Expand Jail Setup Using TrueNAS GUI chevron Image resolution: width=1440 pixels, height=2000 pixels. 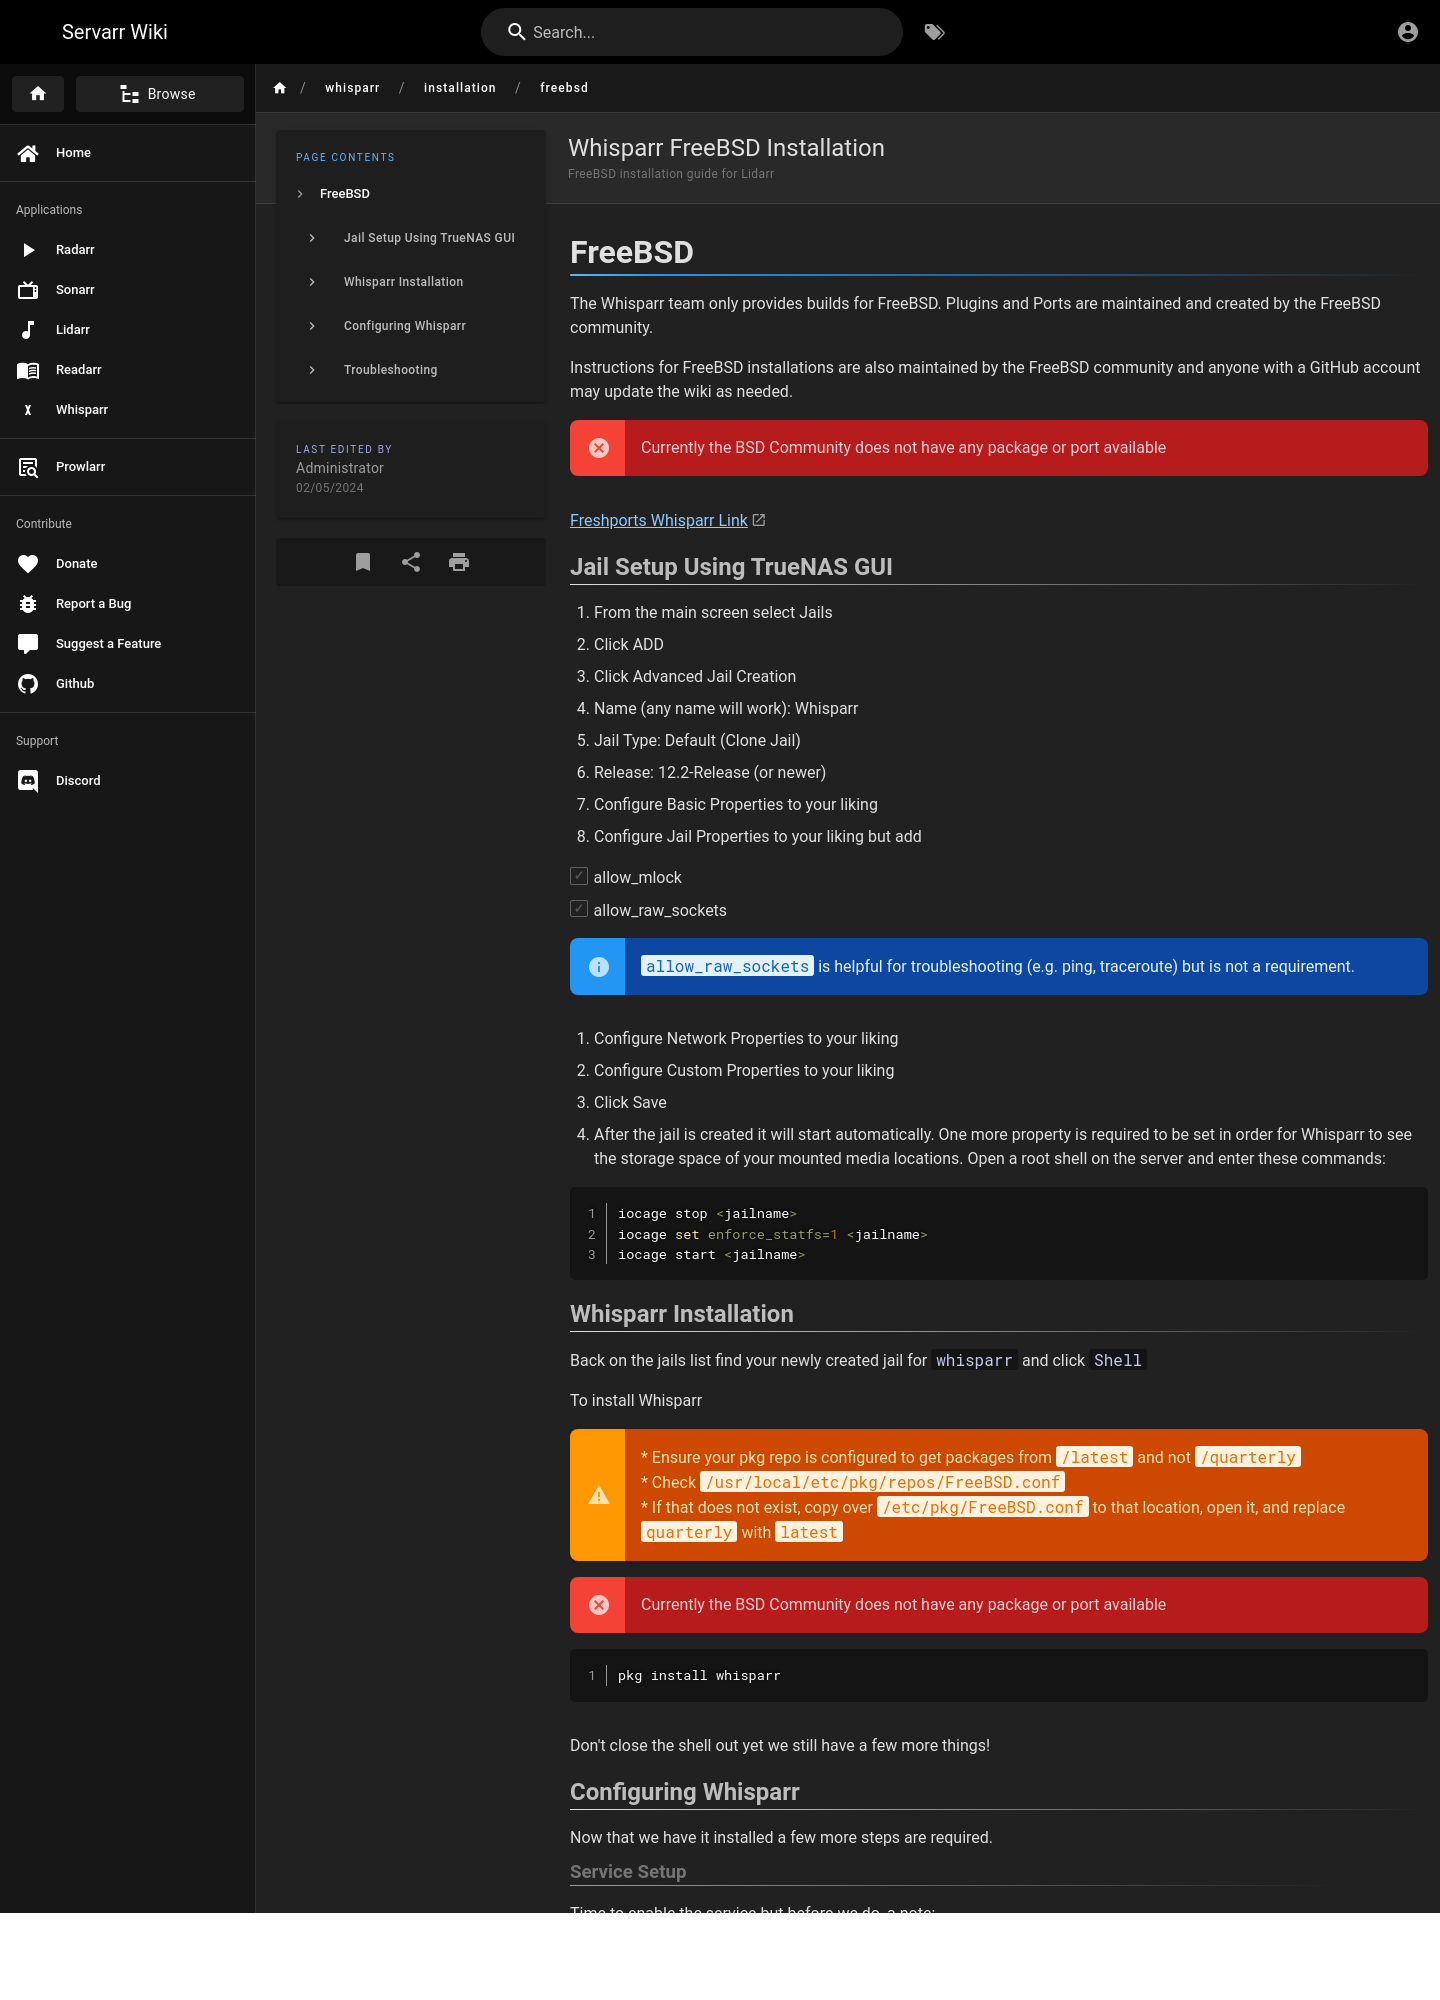click(x=312, y=238)
